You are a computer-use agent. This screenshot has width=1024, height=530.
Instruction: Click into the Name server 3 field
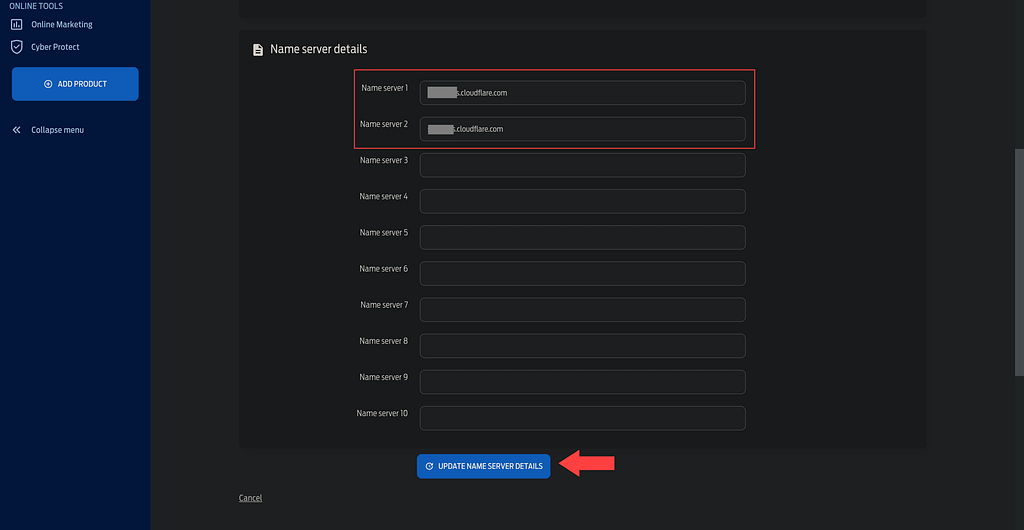[x=582, y=165]
